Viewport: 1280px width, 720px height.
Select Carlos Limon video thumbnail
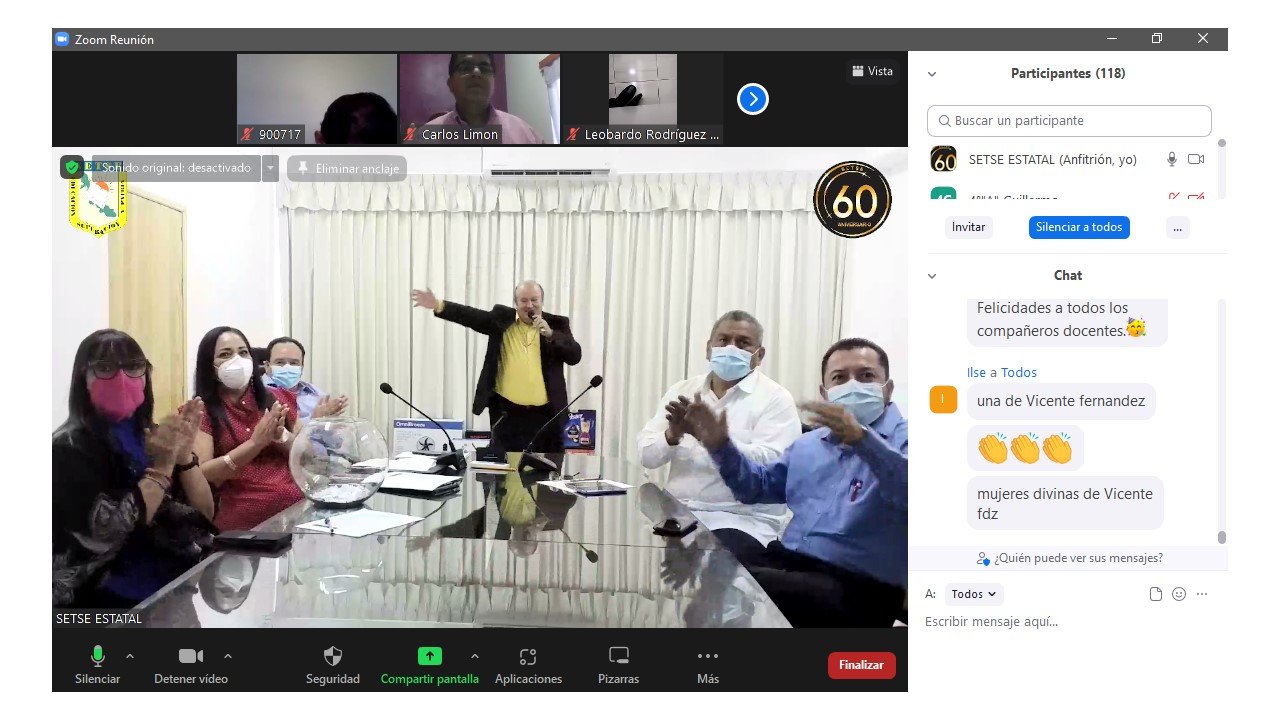tap(479, 99)
